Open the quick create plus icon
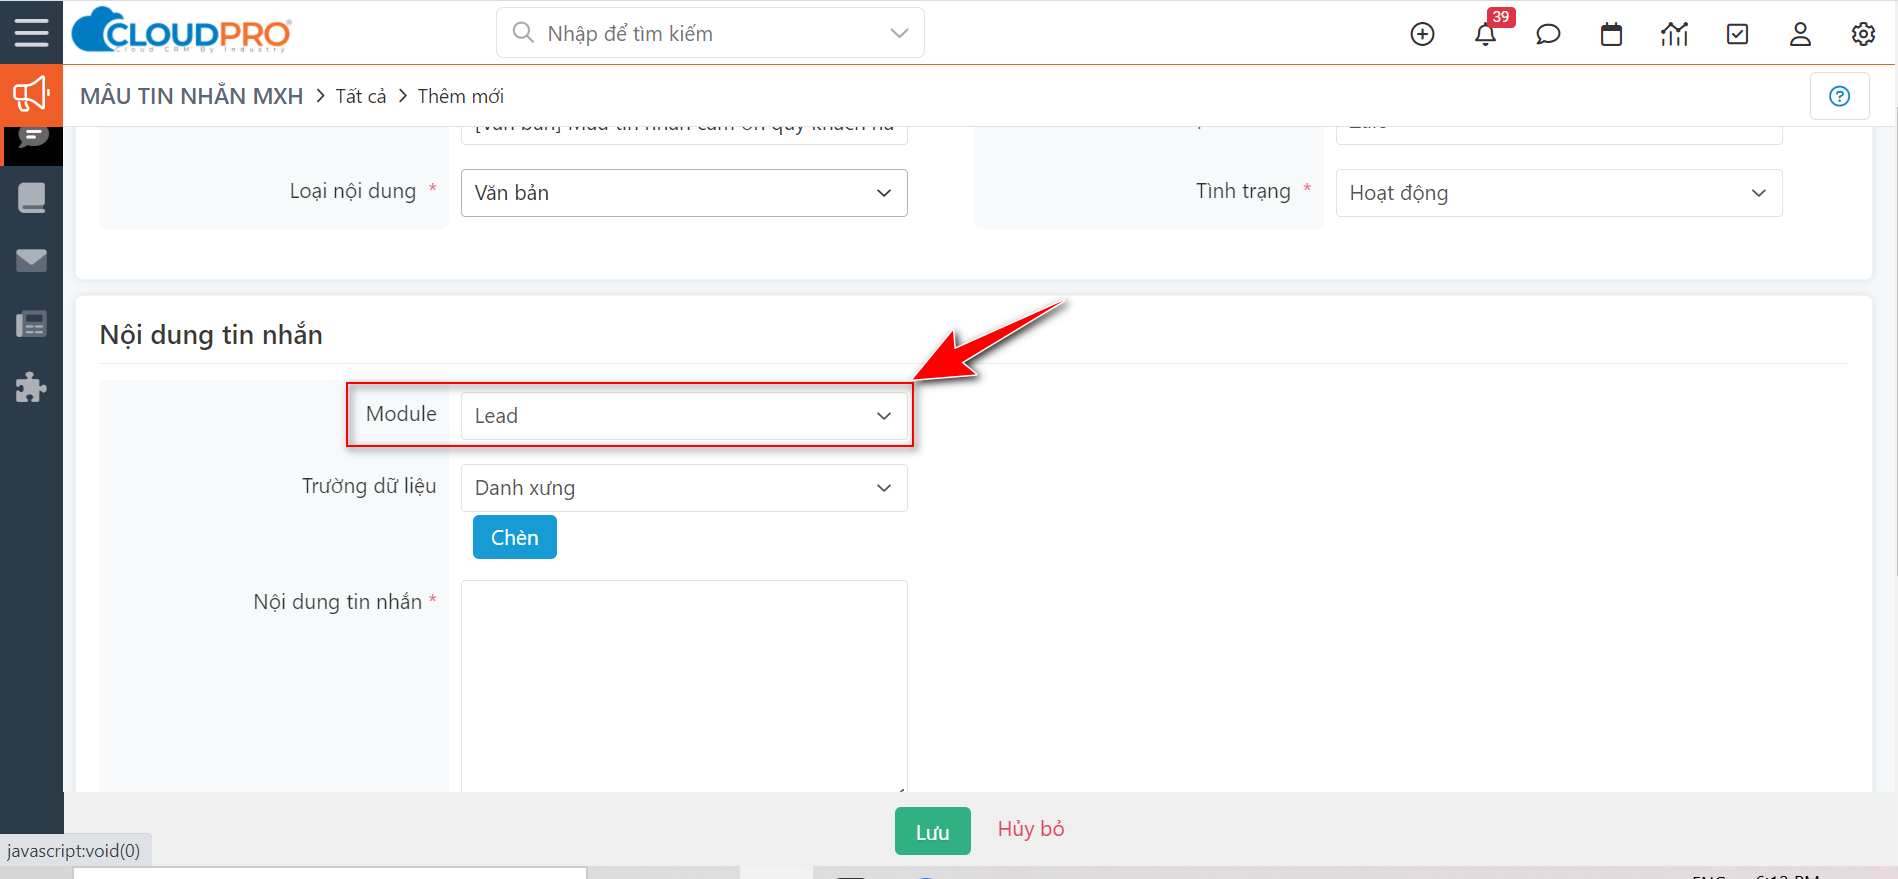The height and width of the screenshot is (879, 1898). pos(1422,34)
